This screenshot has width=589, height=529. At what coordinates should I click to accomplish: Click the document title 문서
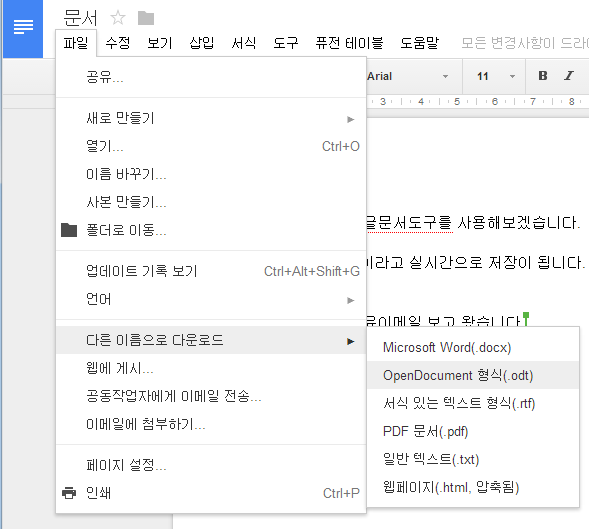pyautogui.click(x=80, y=18)
